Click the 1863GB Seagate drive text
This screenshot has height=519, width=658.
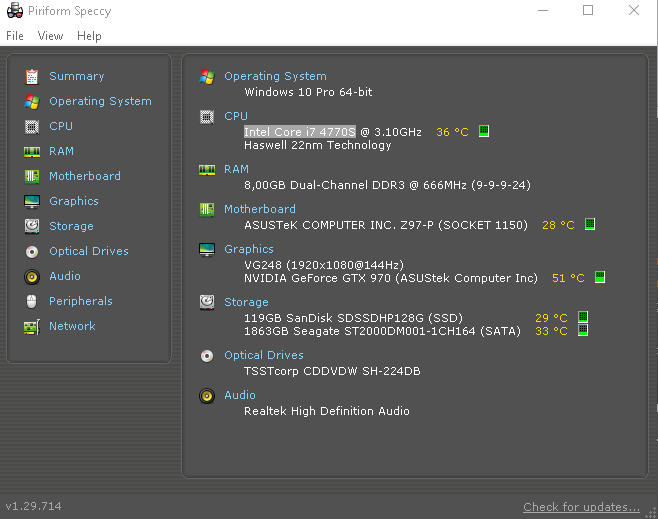pos(382,331)
